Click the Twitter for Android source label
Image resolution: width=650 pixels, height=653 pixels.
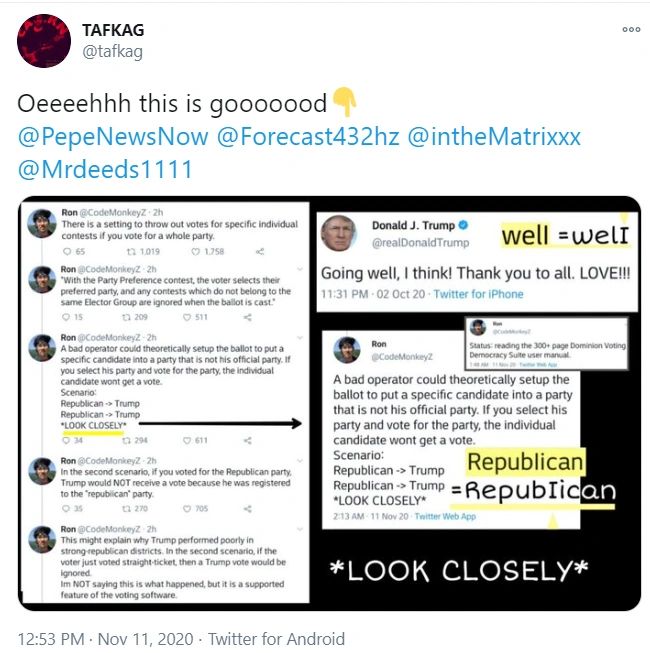pyautogui.click(x=276, y=639)
